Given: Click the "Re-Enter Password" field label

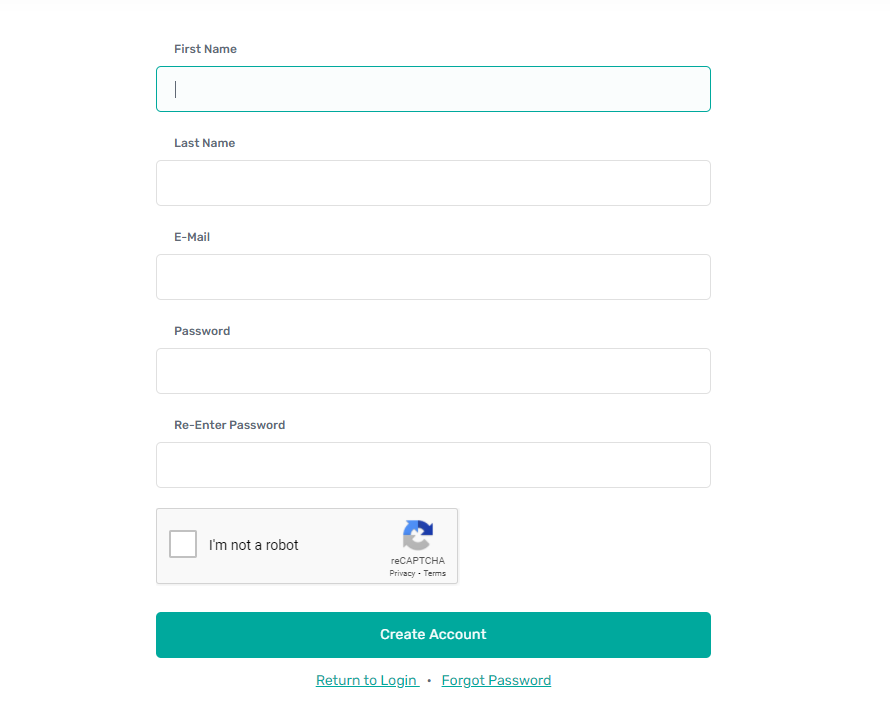Looking at the screenshot, I should click(x=229, y=425).
